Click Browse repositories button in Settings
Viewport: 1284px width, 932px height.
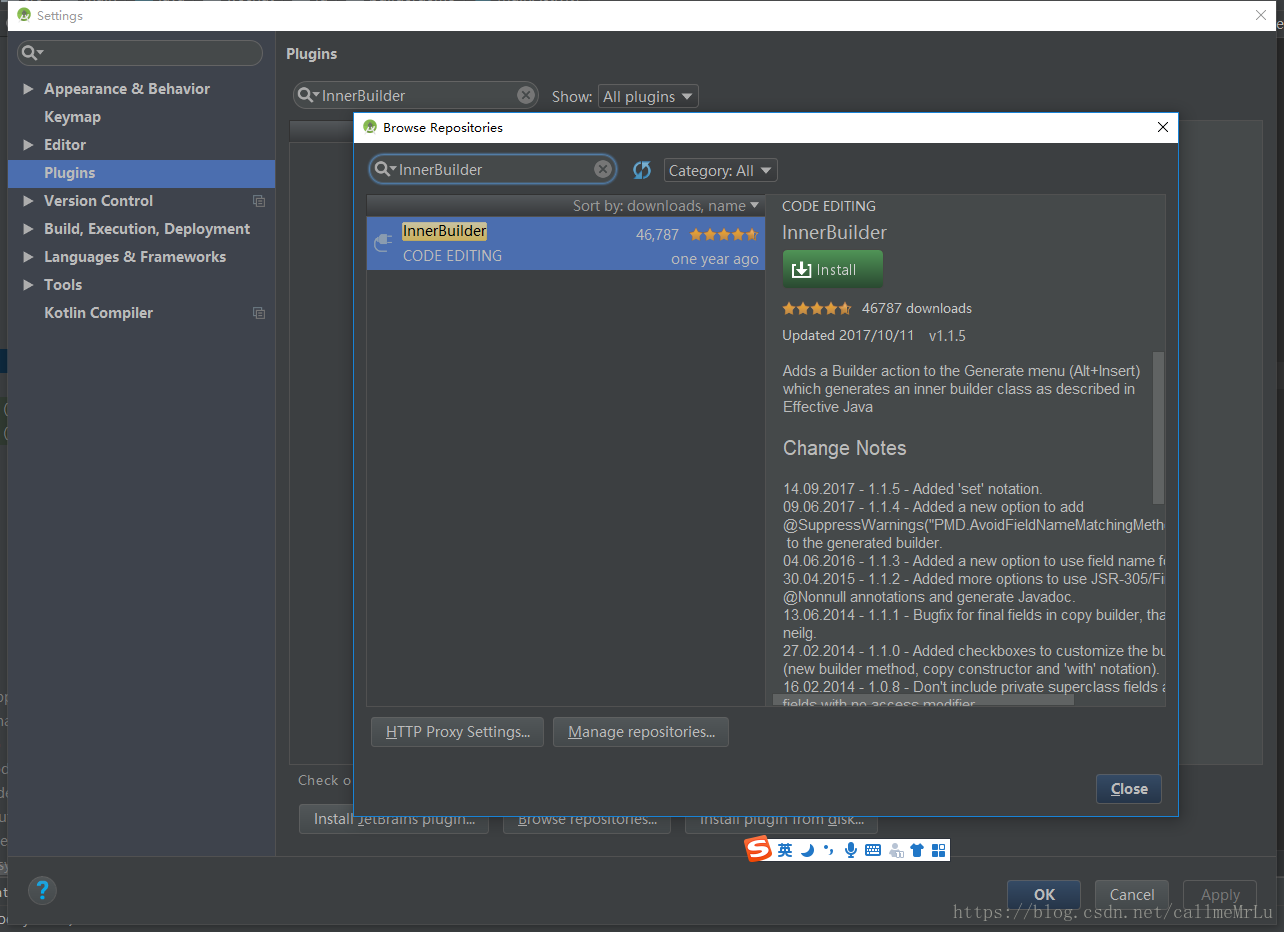587,819
